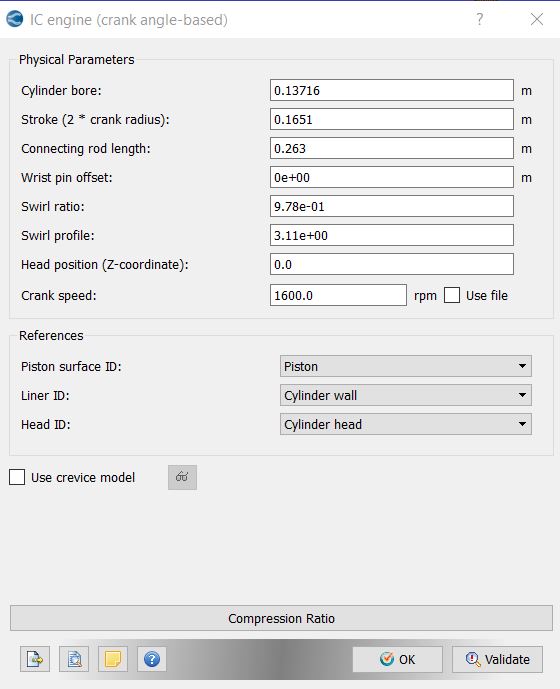Click the Compression Ratio button
This screenshot has width=560, height=689.
(x=281, y=618)
